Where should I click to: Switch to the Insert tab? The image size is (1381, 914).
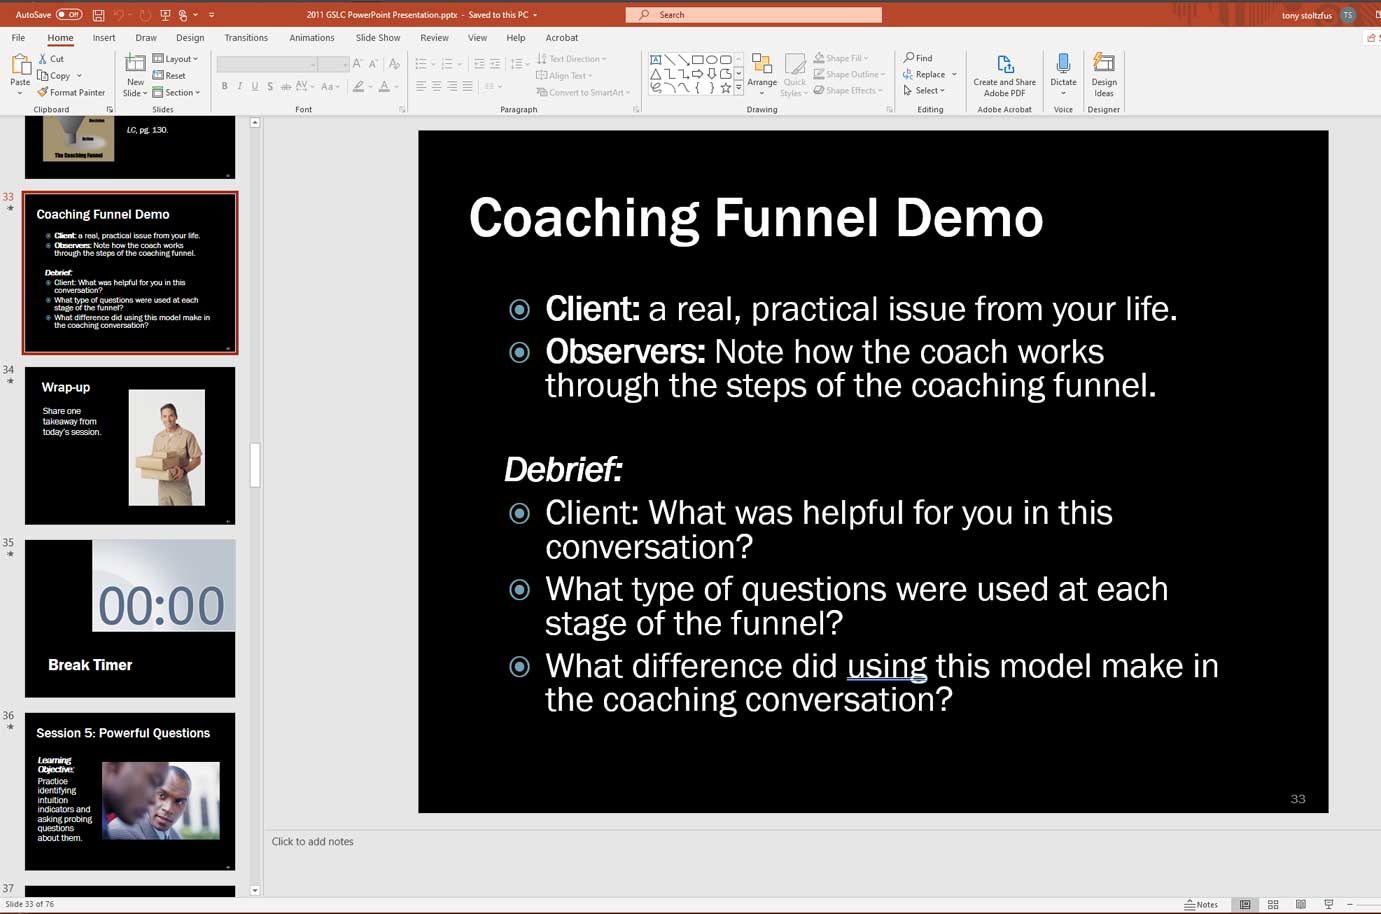[104, 38]
